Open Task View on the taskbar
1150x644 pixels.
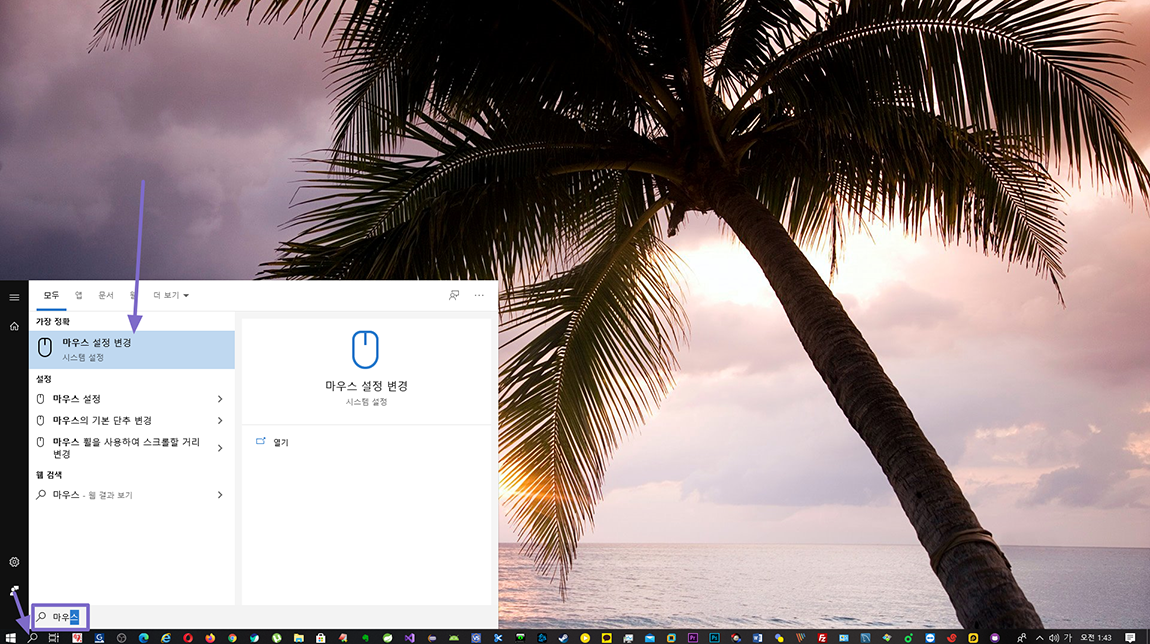[x=54, y=637]
